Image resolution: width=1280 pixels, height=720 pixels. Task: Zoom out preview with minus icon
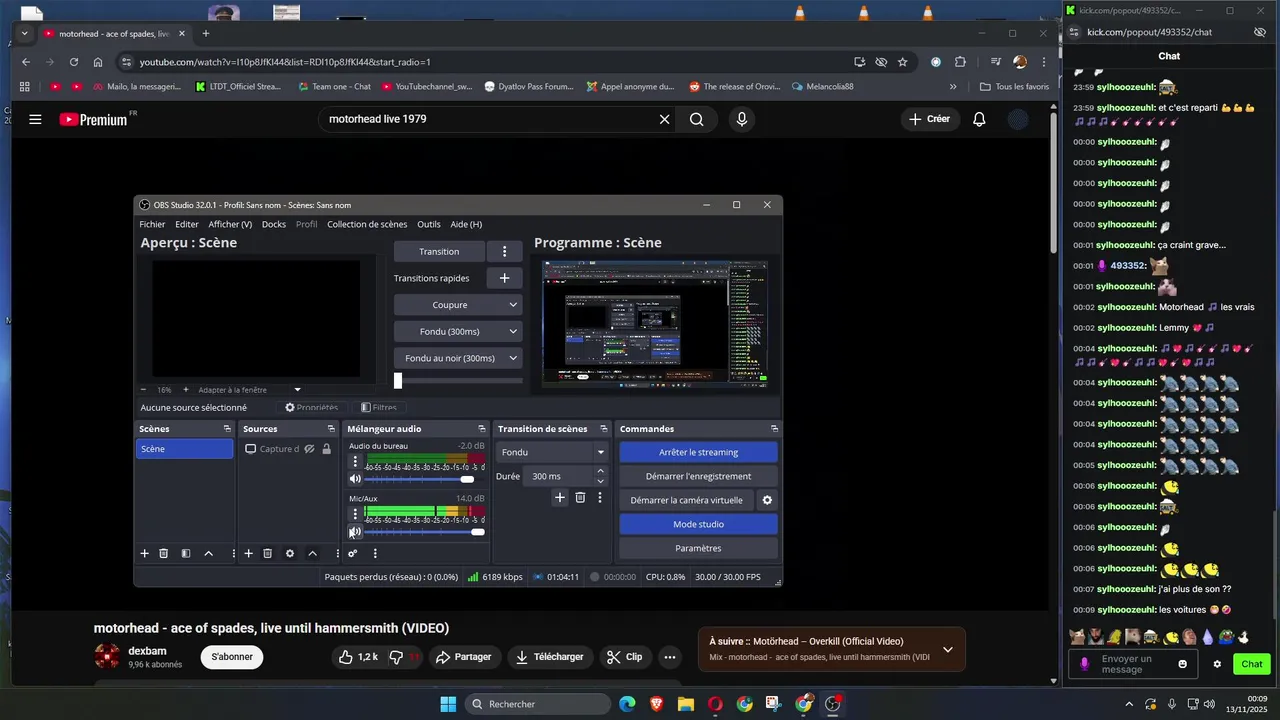[143, 389]
